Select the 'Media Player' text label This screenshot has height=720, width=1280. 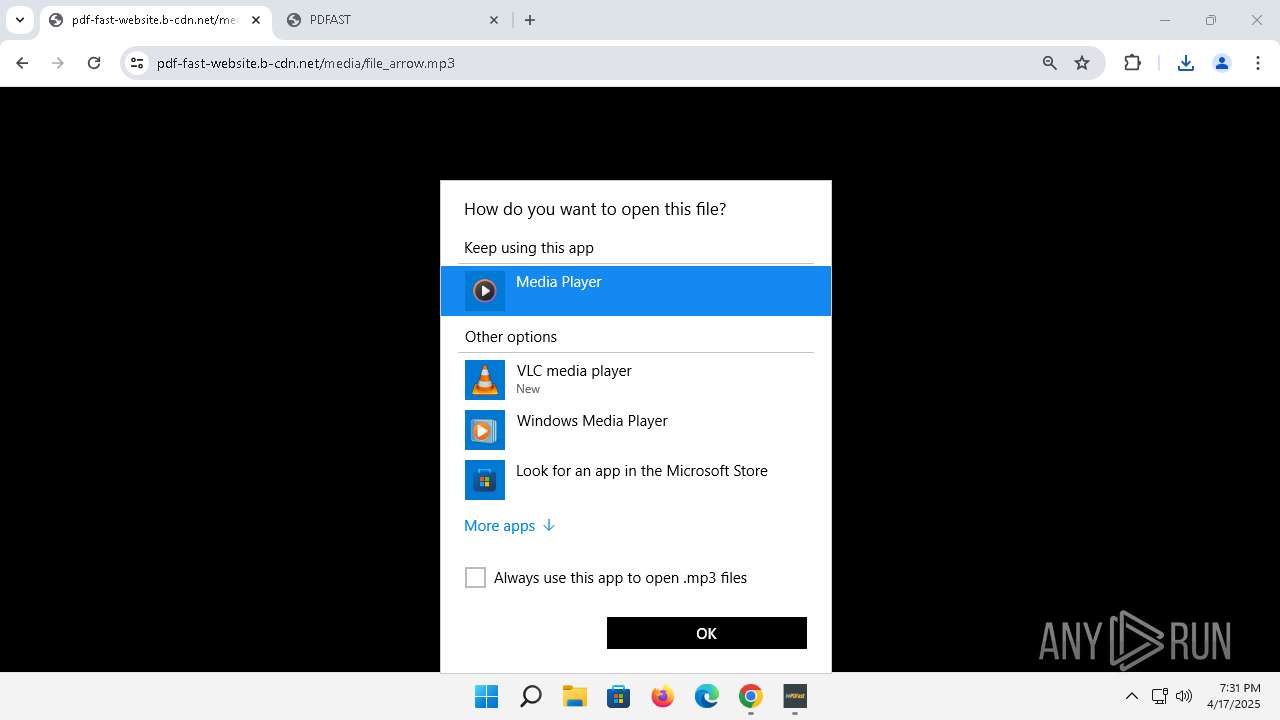(559, 282)
